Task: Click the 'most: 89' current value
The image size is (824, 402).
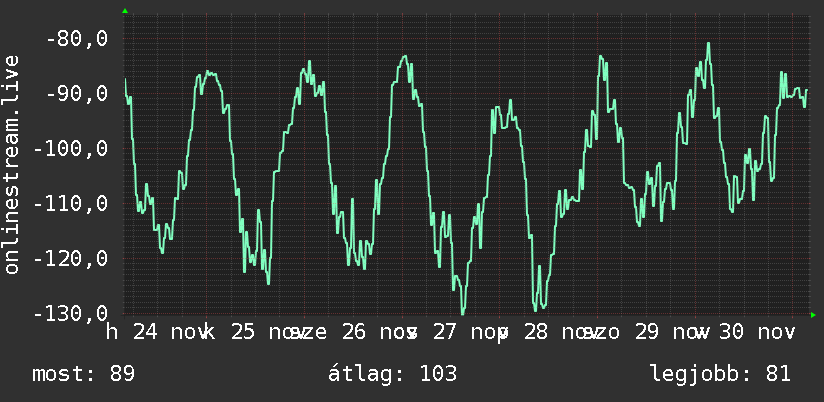Action: (84, 374)
